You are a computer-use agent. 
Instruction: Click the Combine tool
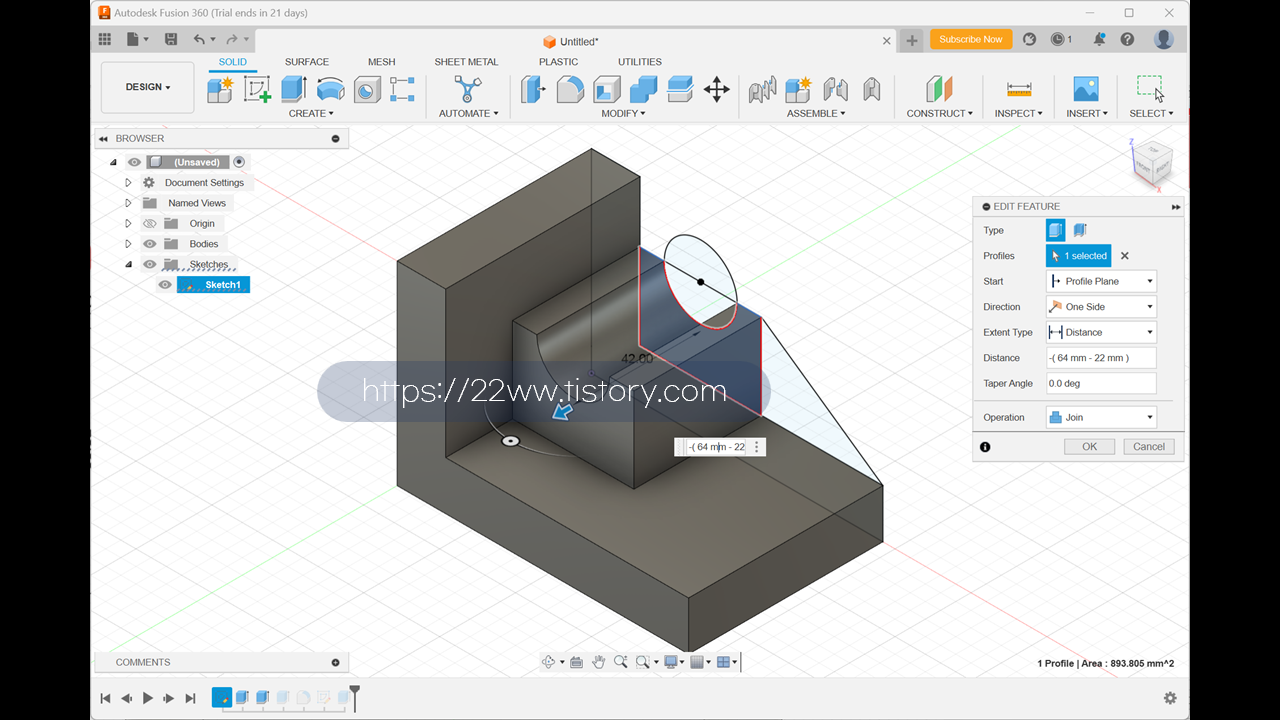(x=643, y=89)
